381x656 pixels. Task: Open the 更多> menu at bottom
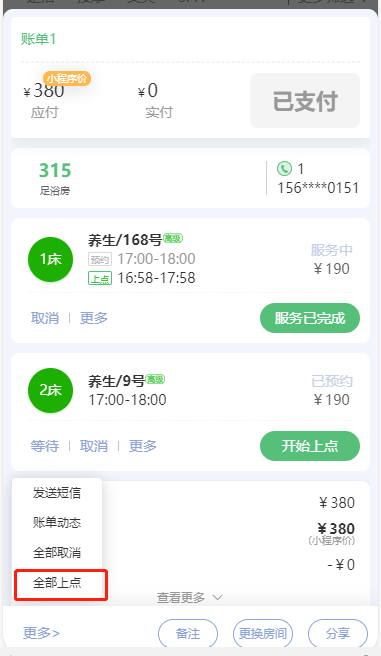point(41,633)
